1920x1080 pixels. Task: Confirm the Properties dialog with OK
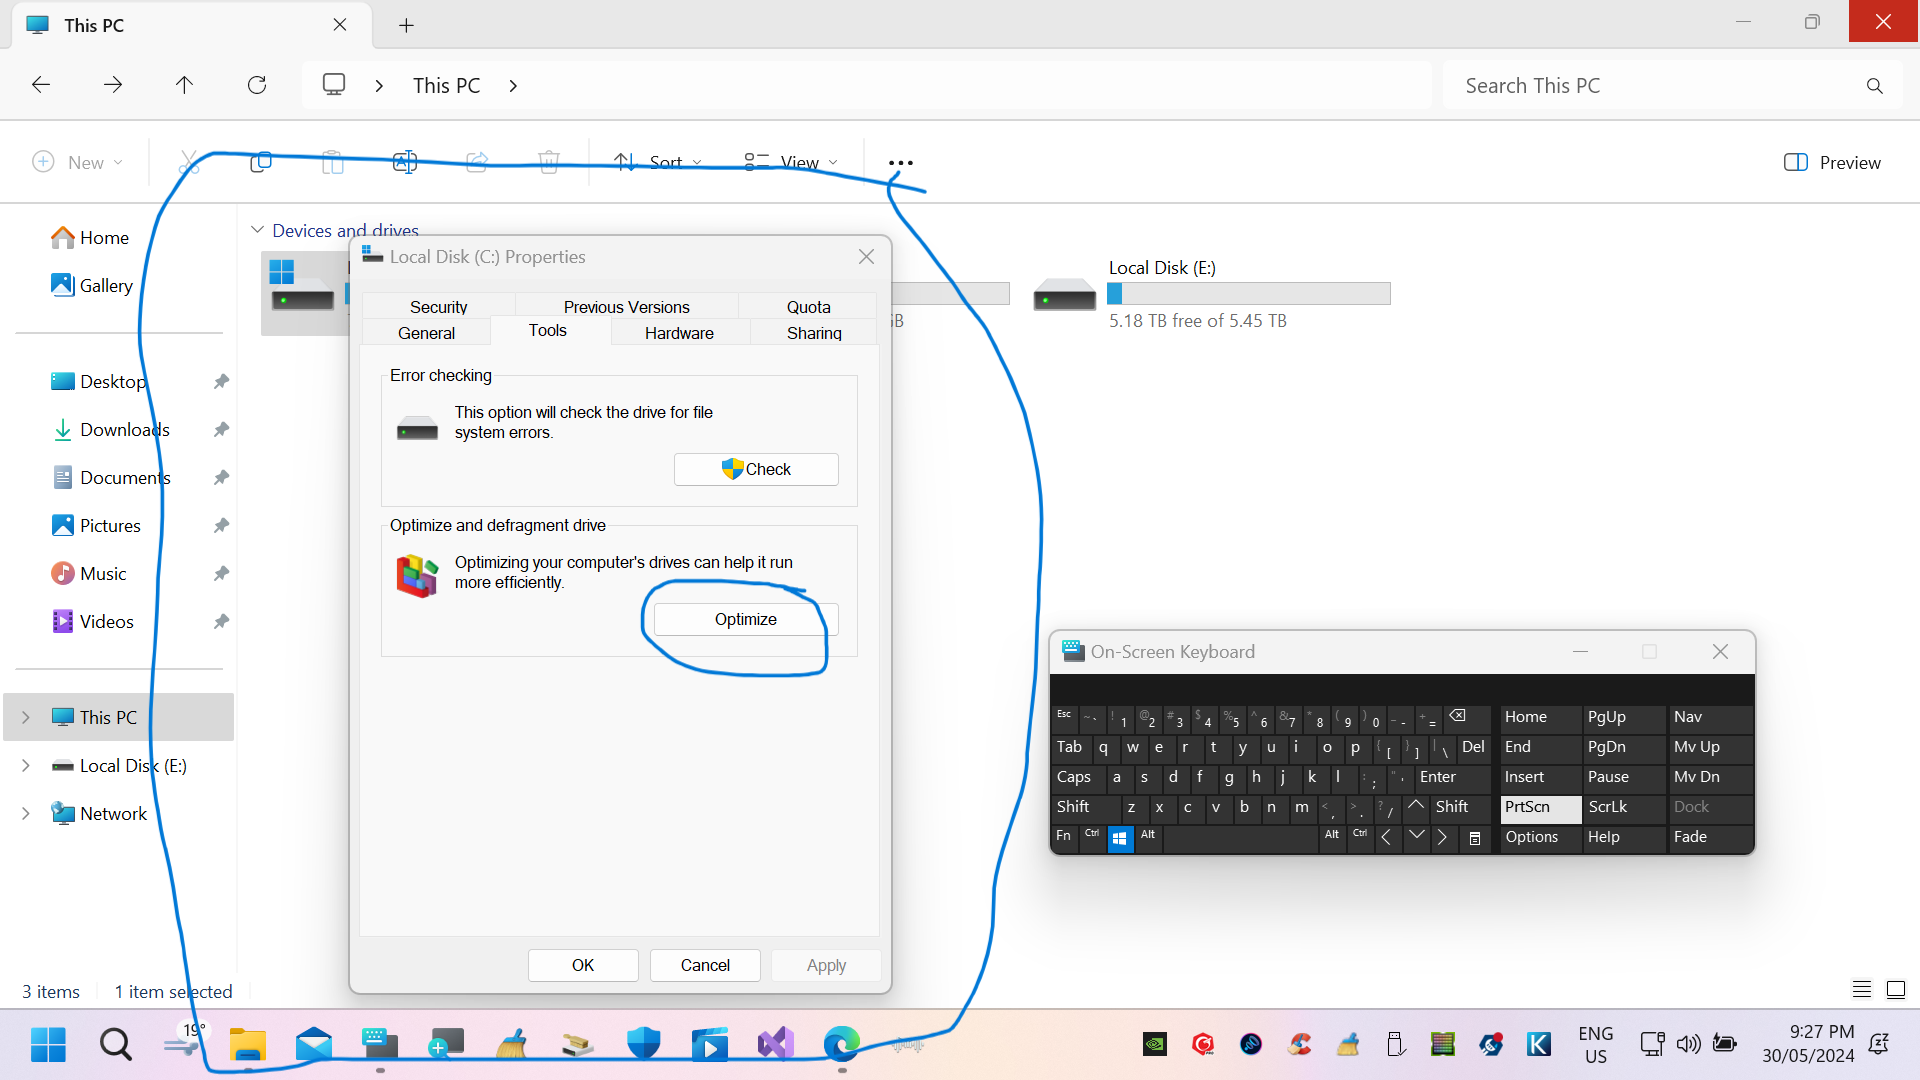pyautogui.click(x=583, y=965)
